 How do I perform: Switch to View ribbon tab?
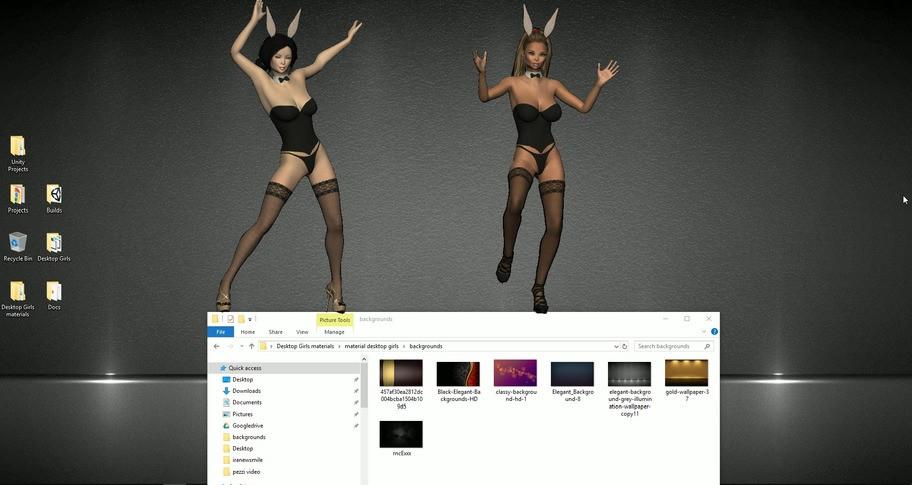pos(302,331)
